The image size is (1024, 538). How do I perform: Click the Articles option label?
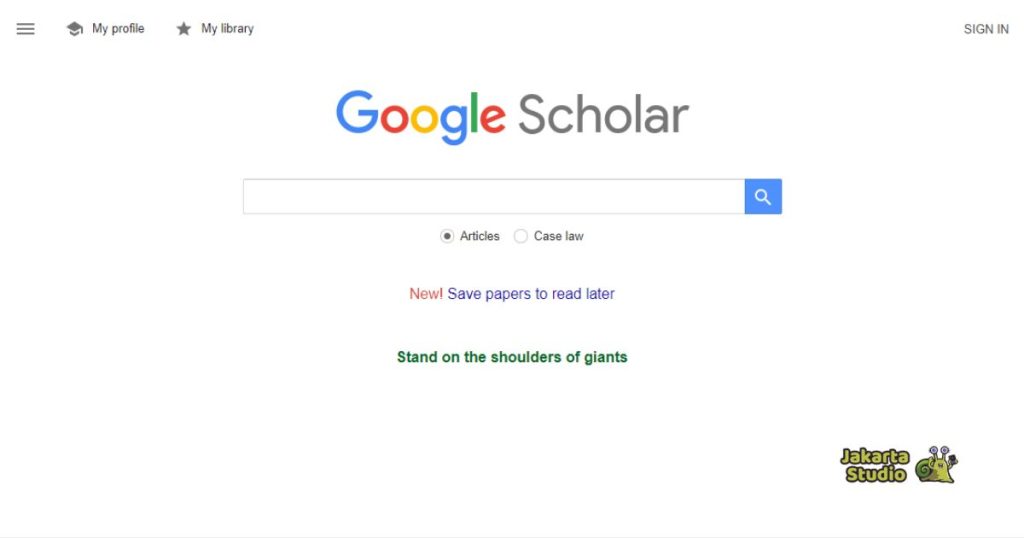[480, 236]
